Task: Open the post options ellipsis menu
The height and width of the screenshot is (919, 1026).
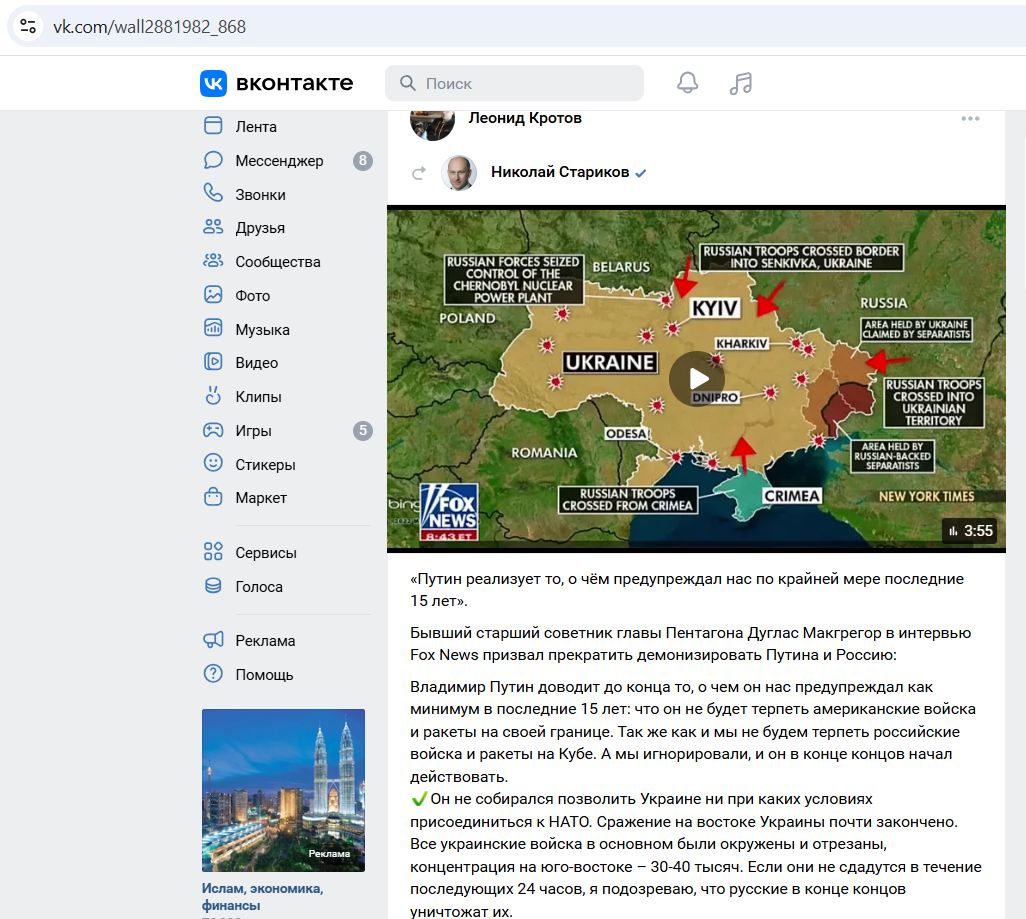Action: (969, 117)
